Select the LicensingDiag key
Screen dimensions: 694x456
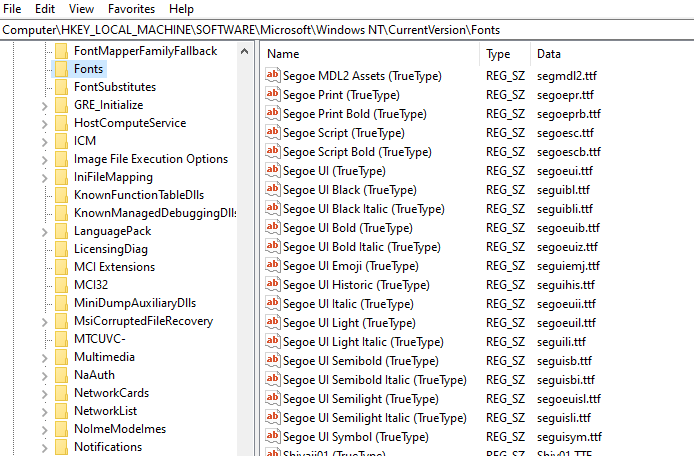111,249
